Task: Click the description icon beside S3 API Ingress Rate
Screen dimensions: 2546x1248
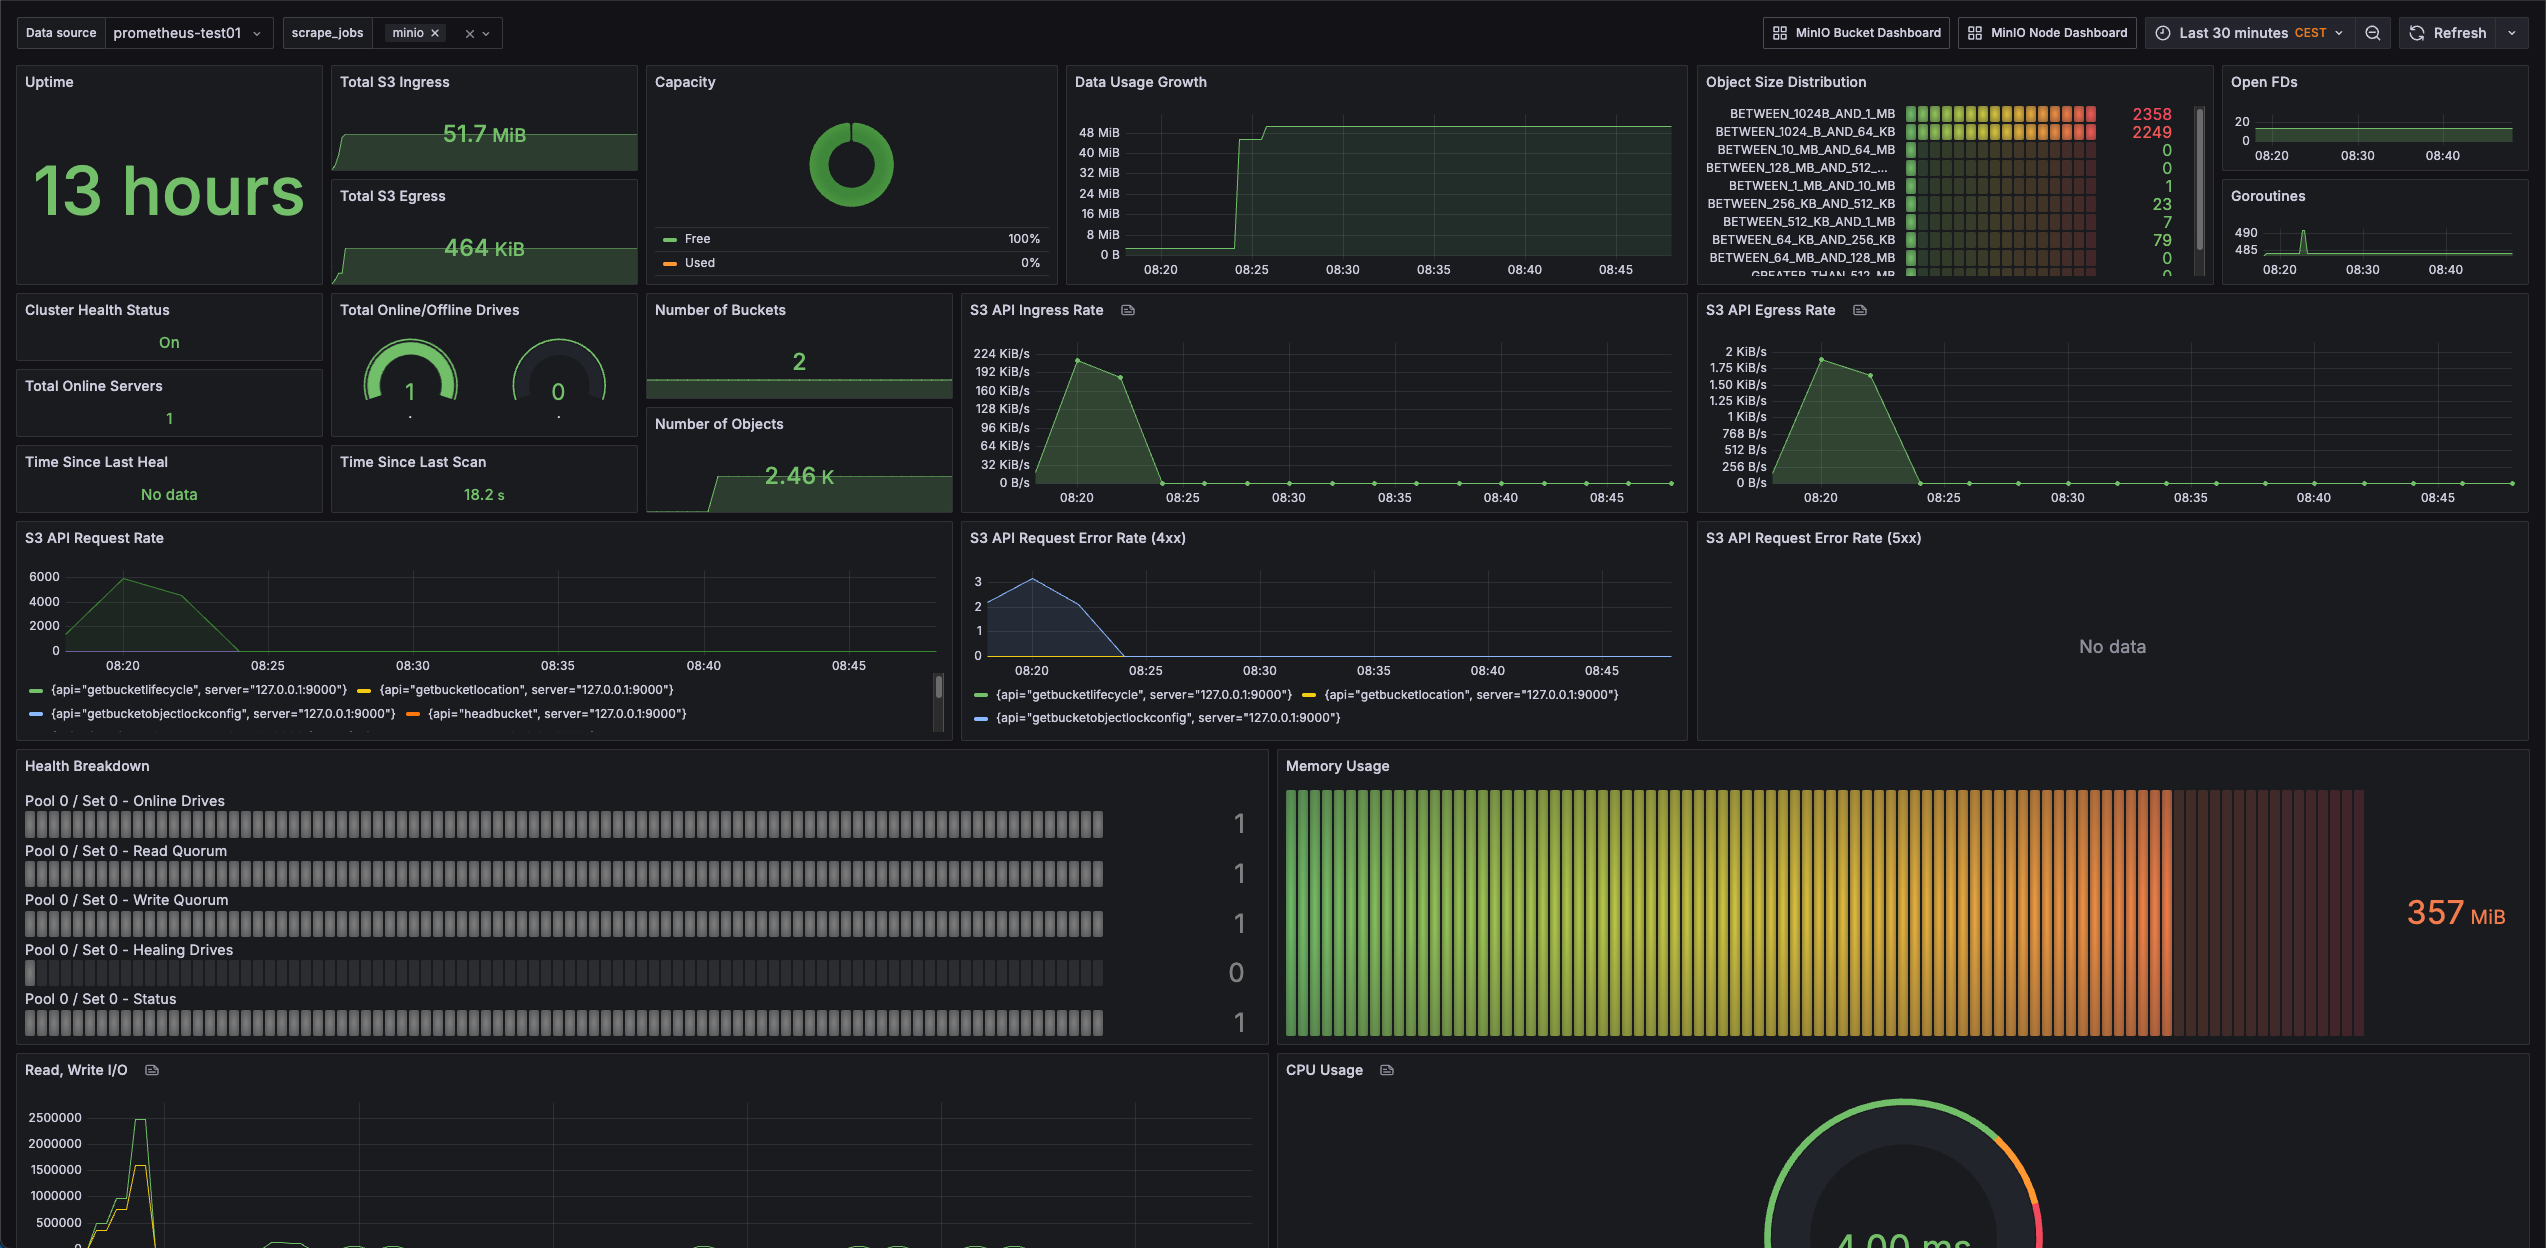Action: (1128, 310)
